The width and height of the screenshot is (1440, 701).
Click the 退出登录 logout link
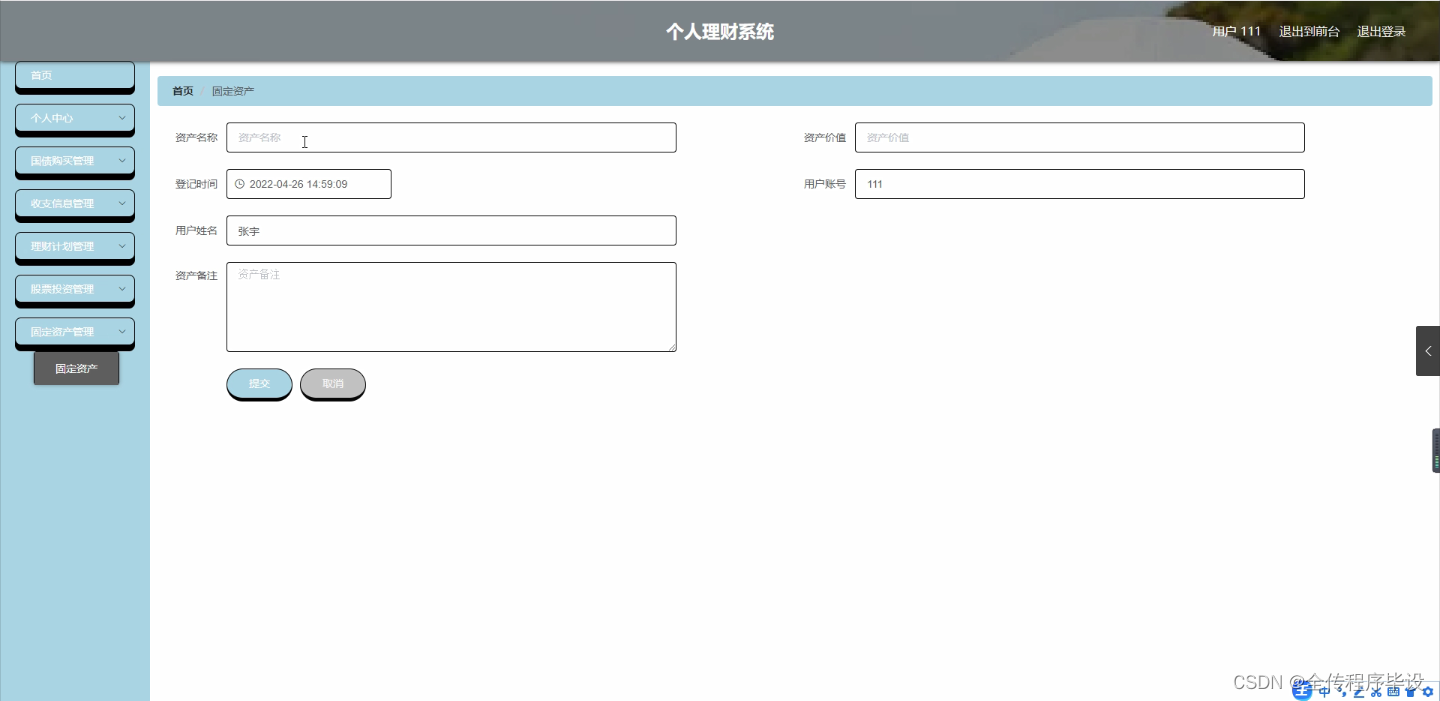coord(1381,31)
